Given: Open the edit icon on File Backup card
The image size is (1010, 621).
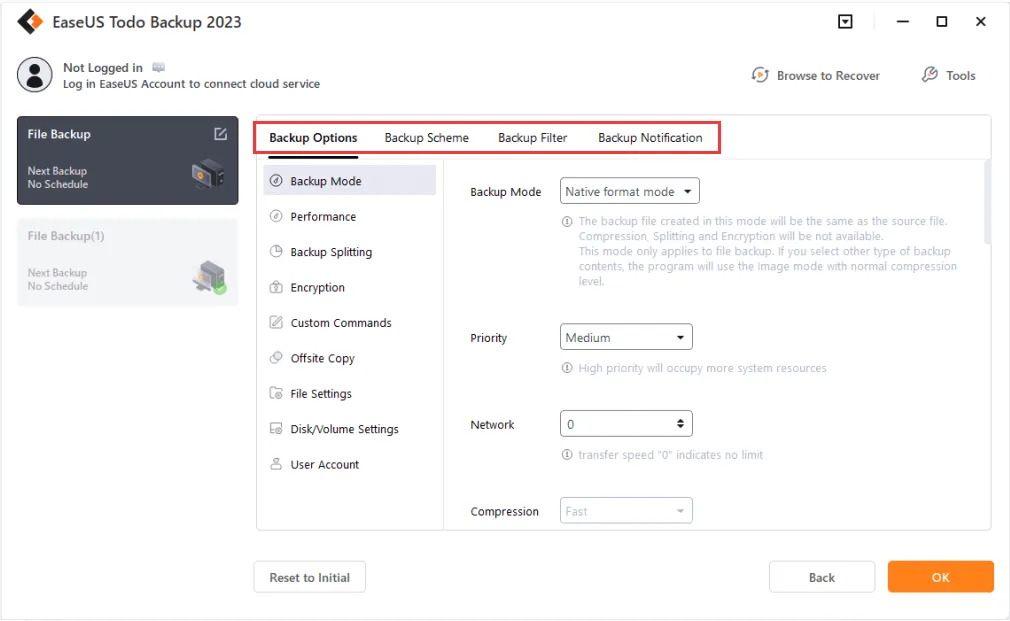Looking at the screenshot, I should pos(222,133).
